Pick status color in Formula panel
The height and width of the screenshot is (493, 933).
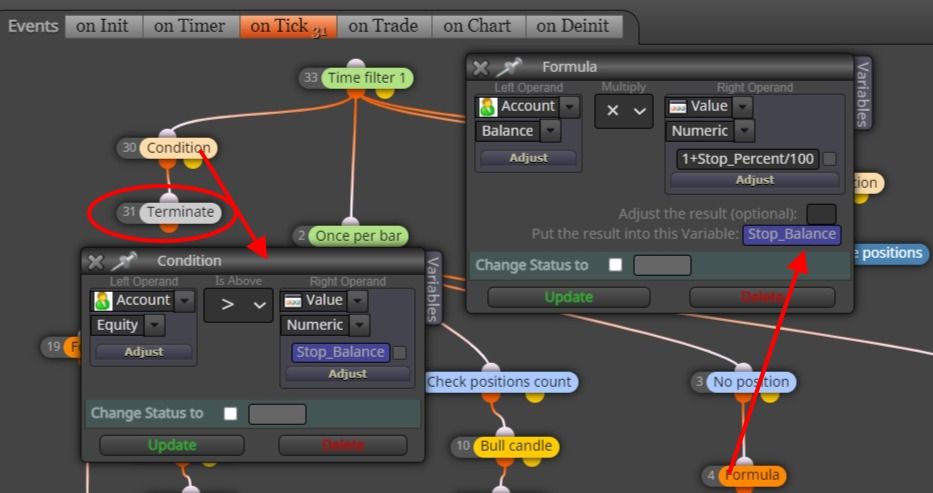[x=662, y=265]
